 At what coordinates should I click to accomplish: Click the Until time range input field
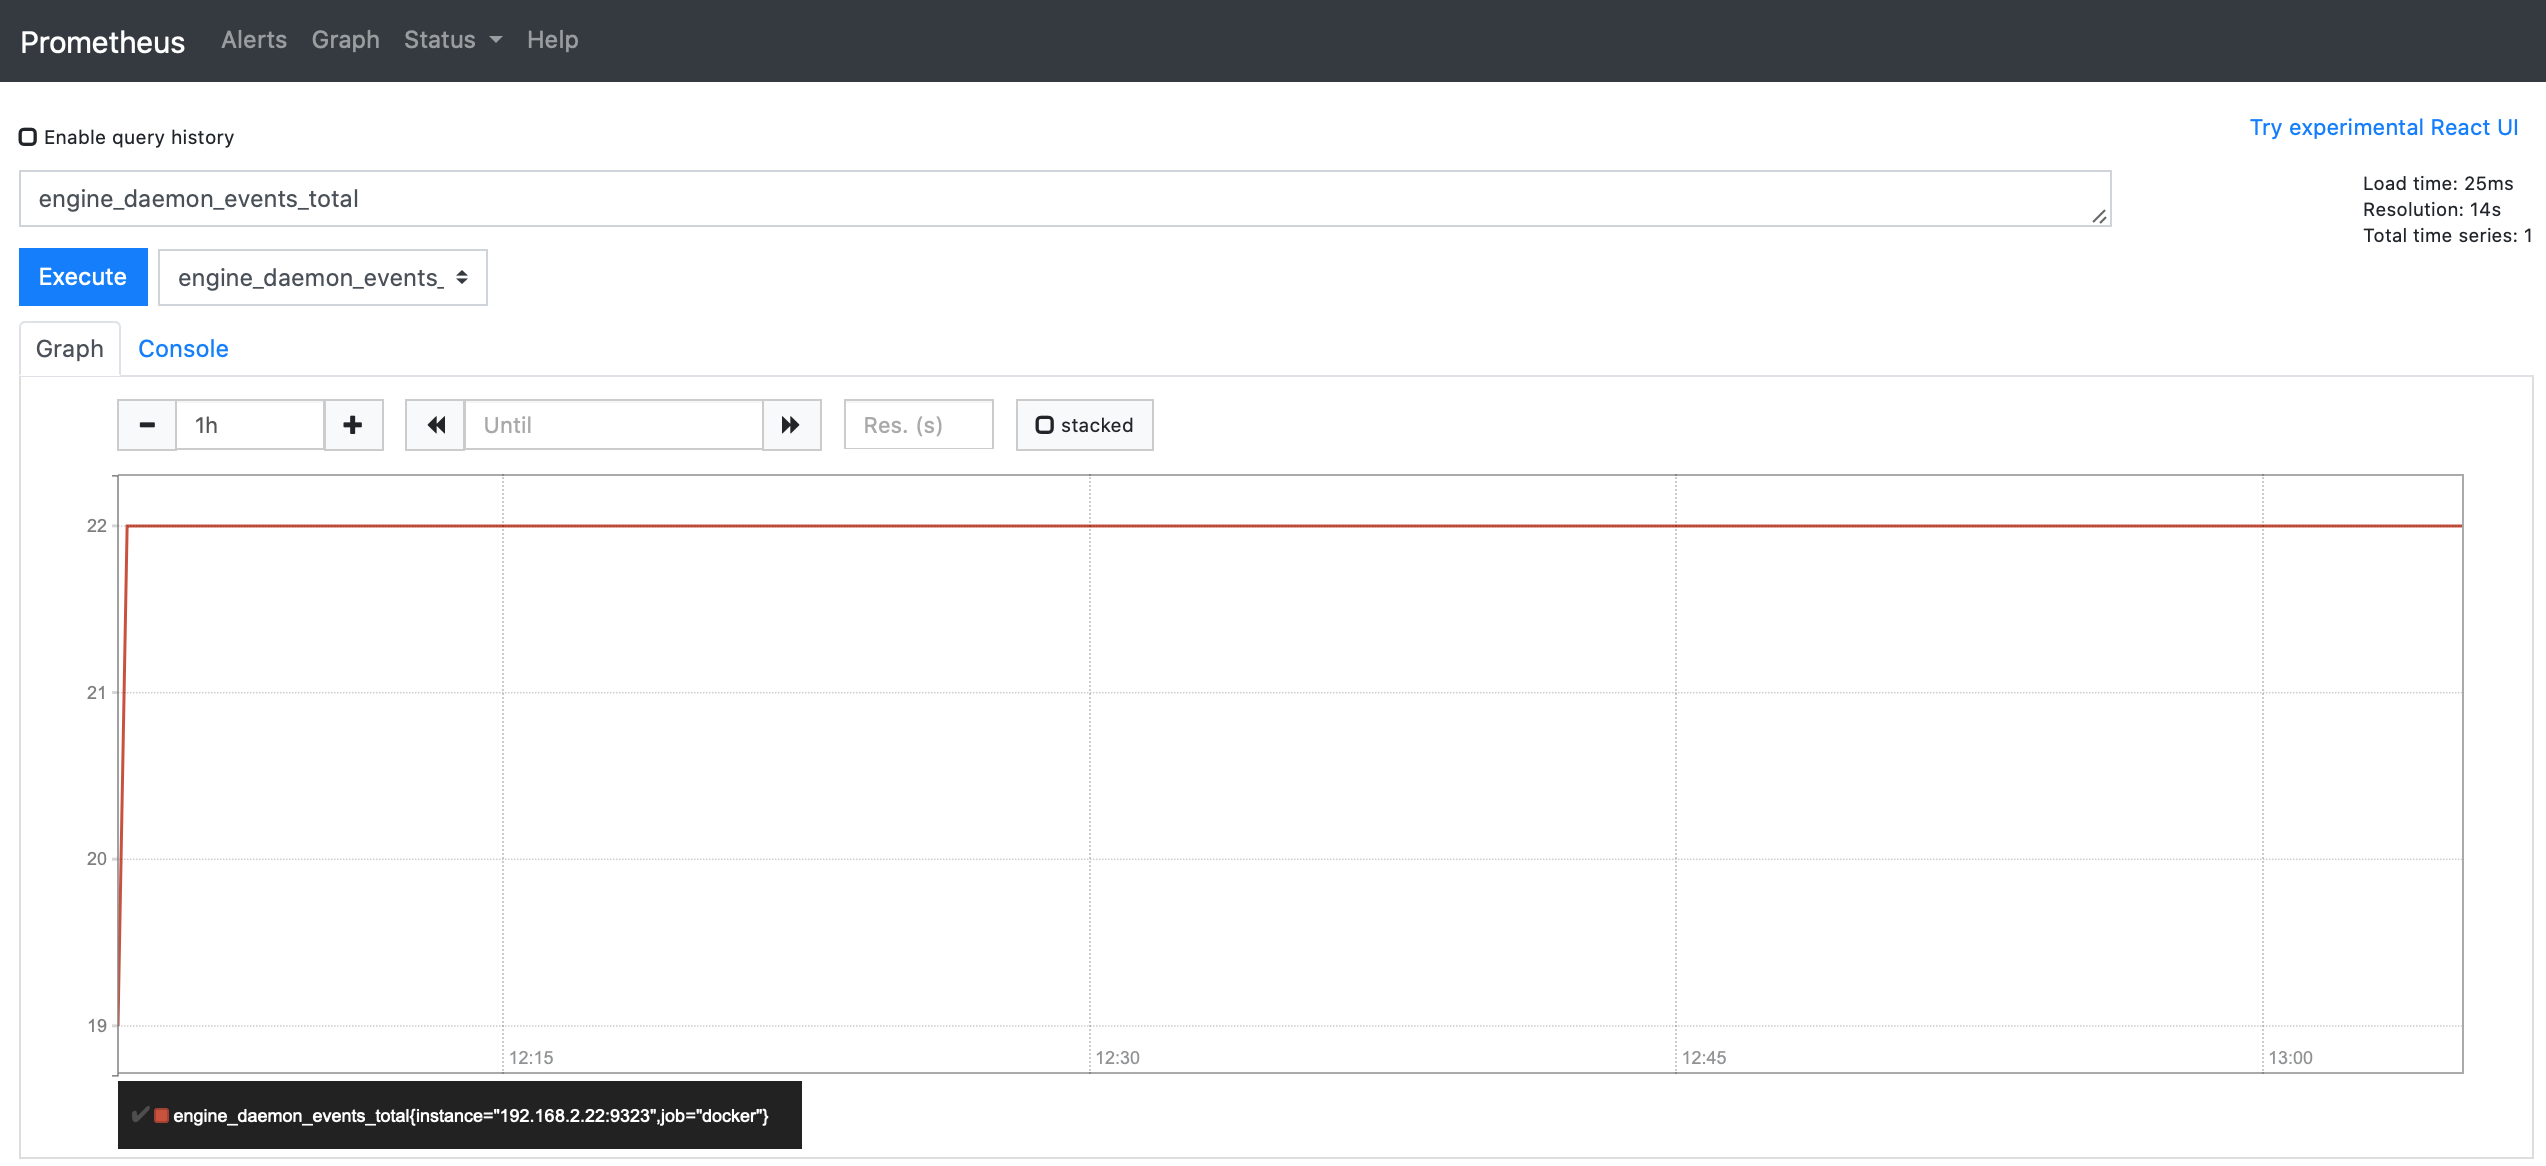(x=614, y=424)
